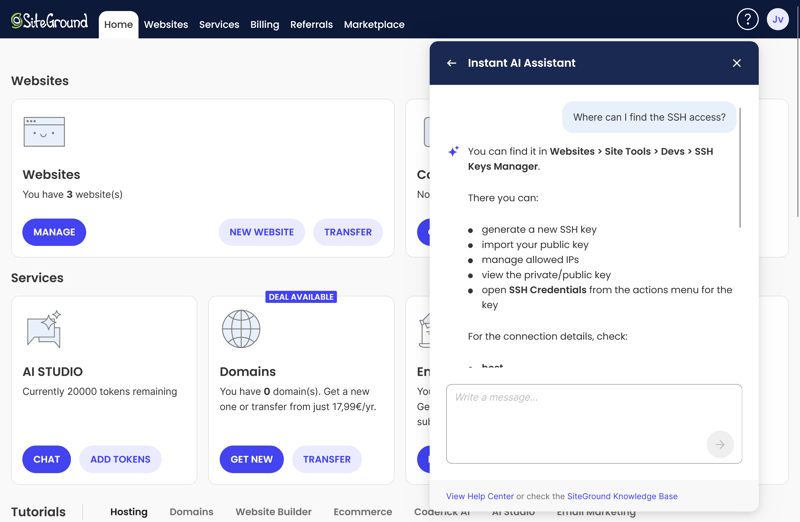Screen dimensions: 800x522
Task: Open the SiteGround Knowledge Base link
Action: pyautogui.click(x=622, y=496)
